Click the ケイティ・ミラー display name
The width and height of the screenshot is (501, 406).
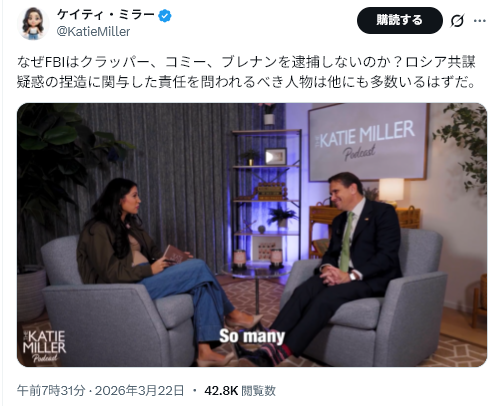coord(106,15)
